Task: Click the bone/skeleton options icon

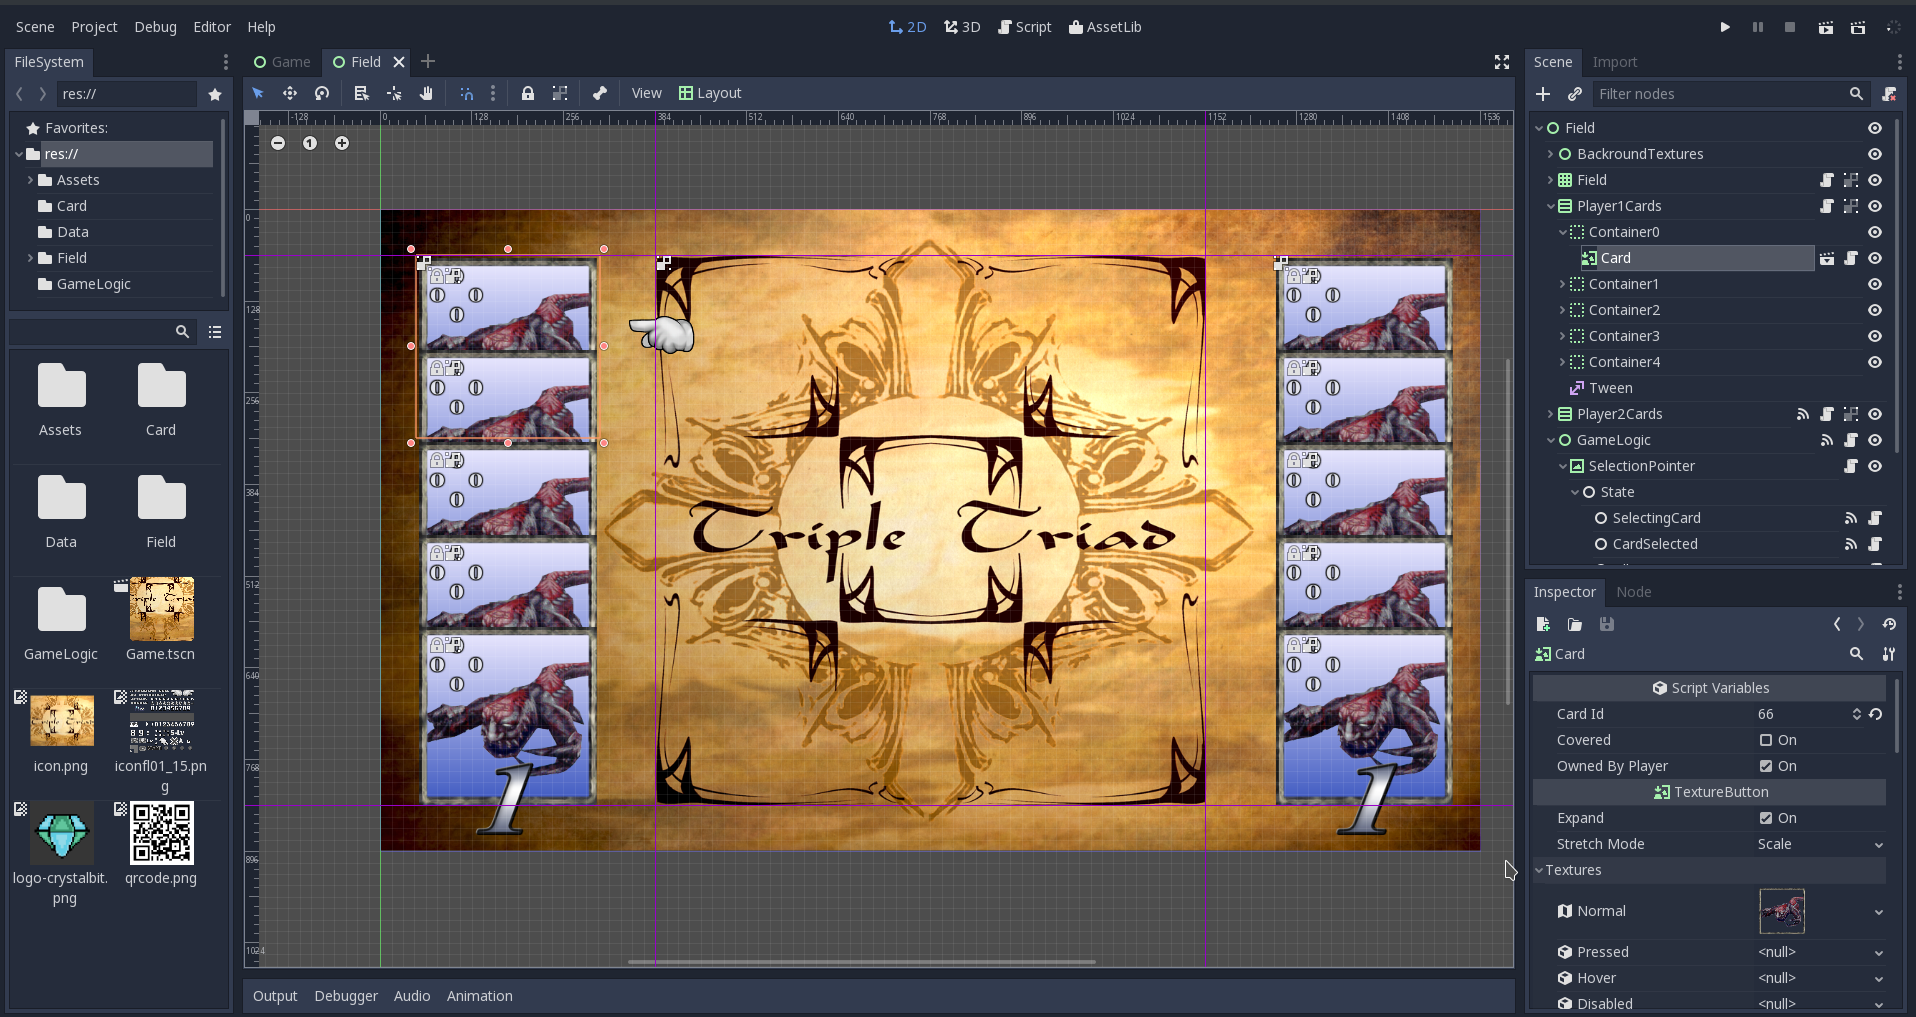Action: [x=600, y=93]
